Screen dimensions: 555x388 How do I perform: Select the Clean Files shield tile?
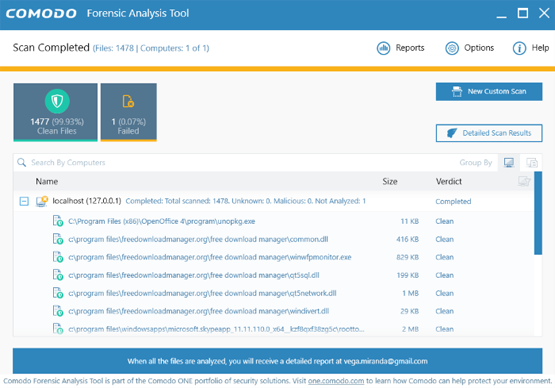(x=56, y=112)
